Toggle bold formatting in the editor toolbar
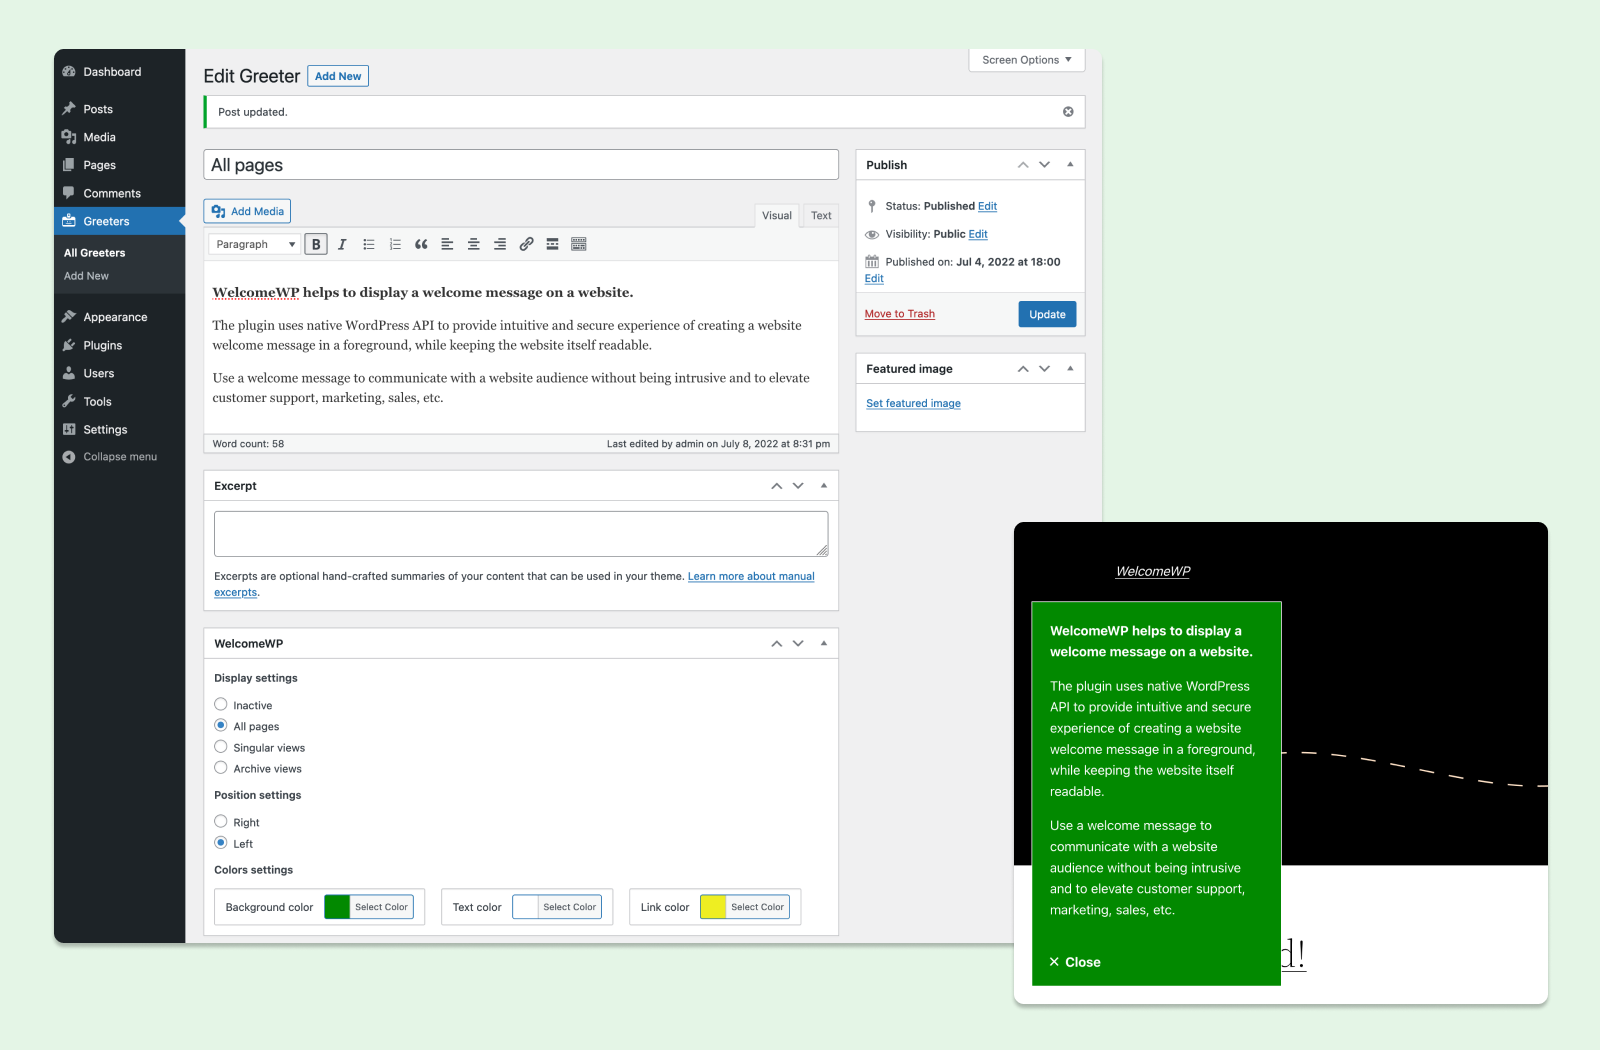Viewport: 1600px width, 1050px height. point(316,244)
